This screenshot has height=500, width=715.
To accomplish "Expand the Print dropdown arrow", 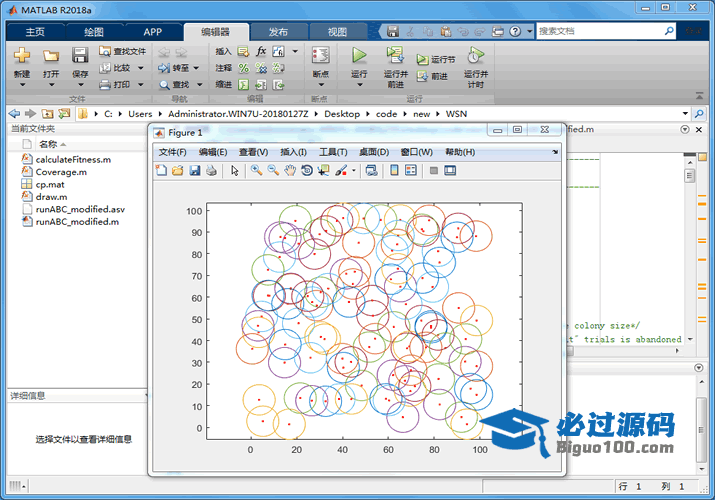I will tap(140, 85).
